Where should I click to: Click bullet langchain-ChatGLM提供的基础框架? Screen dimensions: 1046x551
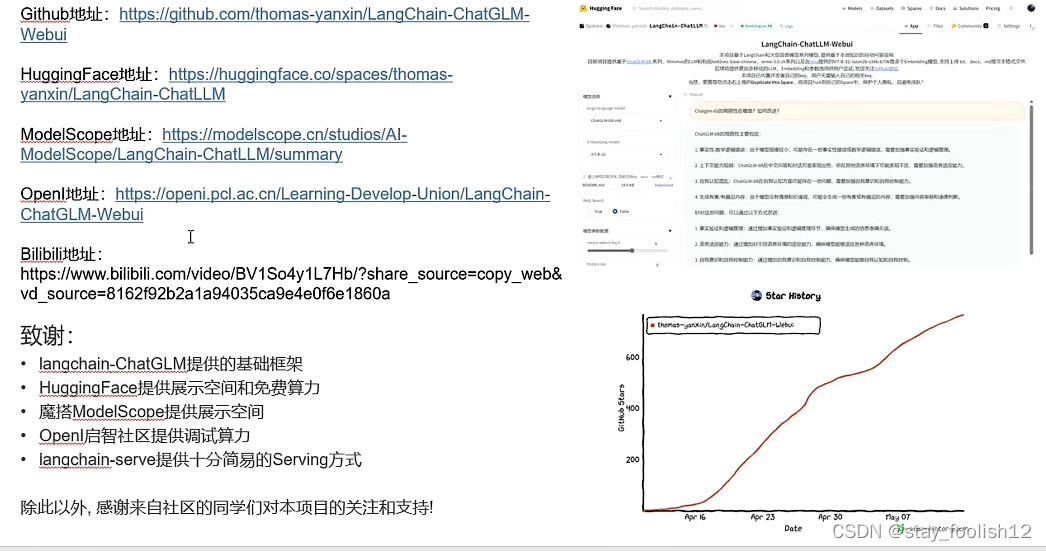coord(171,364)
